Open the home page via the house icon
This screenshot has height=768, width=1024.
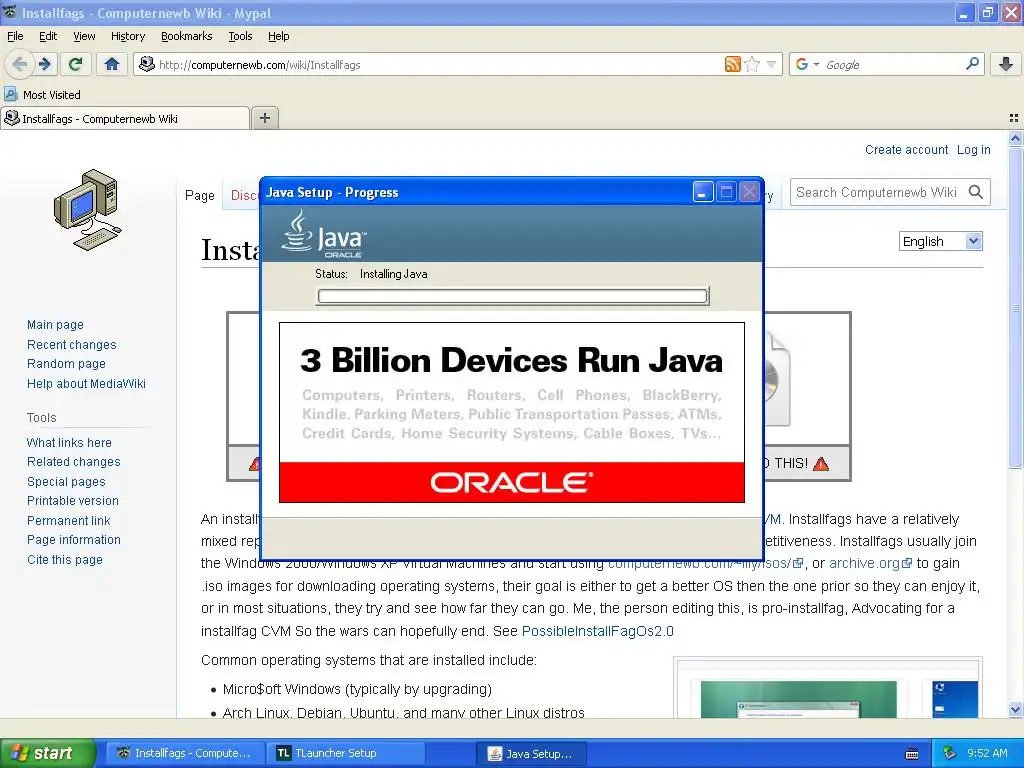[112, 64]
